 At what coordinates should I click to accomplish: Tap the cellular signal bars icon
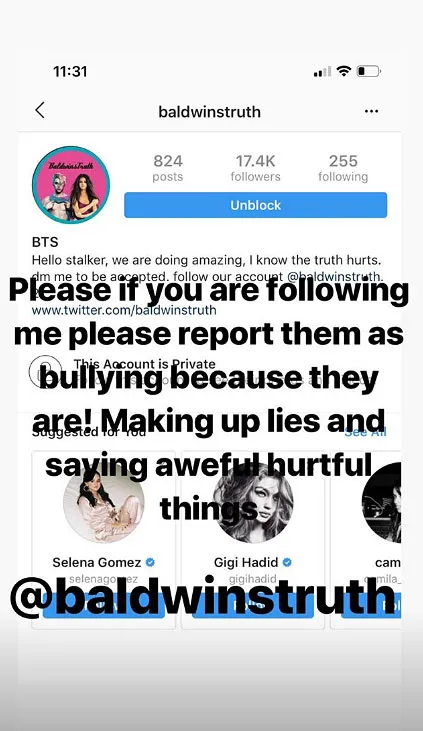[x=322, y=72]
